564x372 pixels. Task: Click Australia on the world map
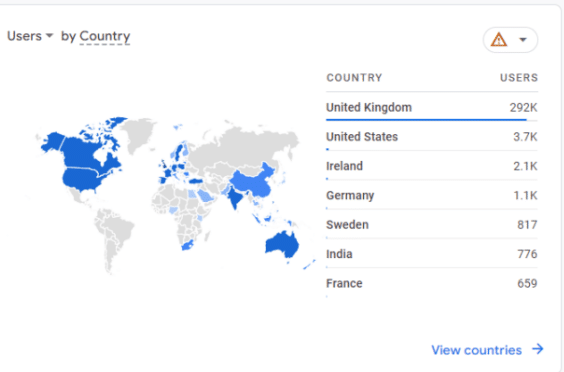click(282, 244)
